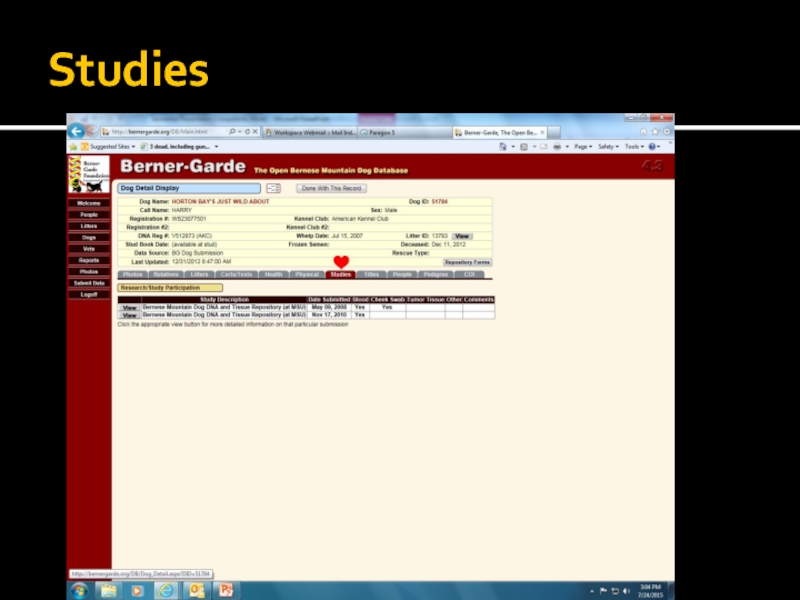Switch to the Pedigree tab
This screenshot has width=800, height=600.
point(435,274)
